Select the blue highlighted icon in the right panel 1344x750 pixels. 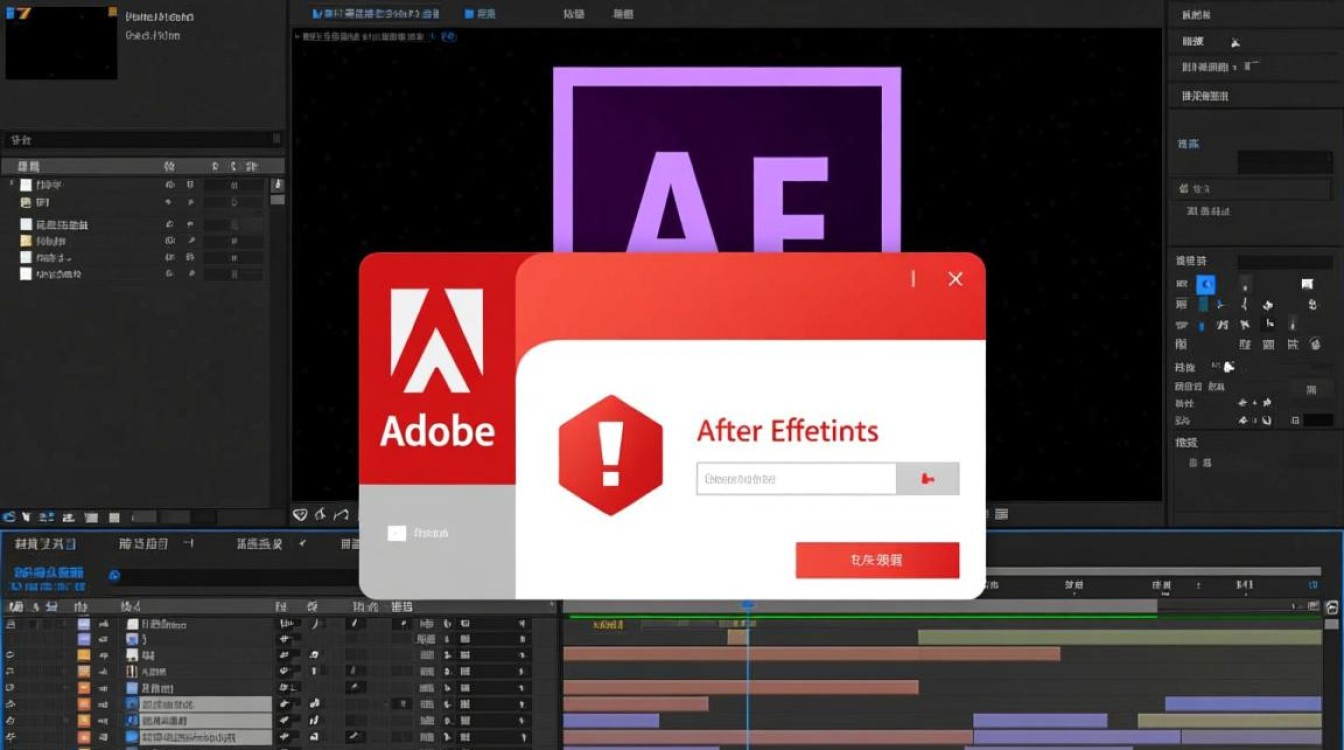tap(1206, 285)
